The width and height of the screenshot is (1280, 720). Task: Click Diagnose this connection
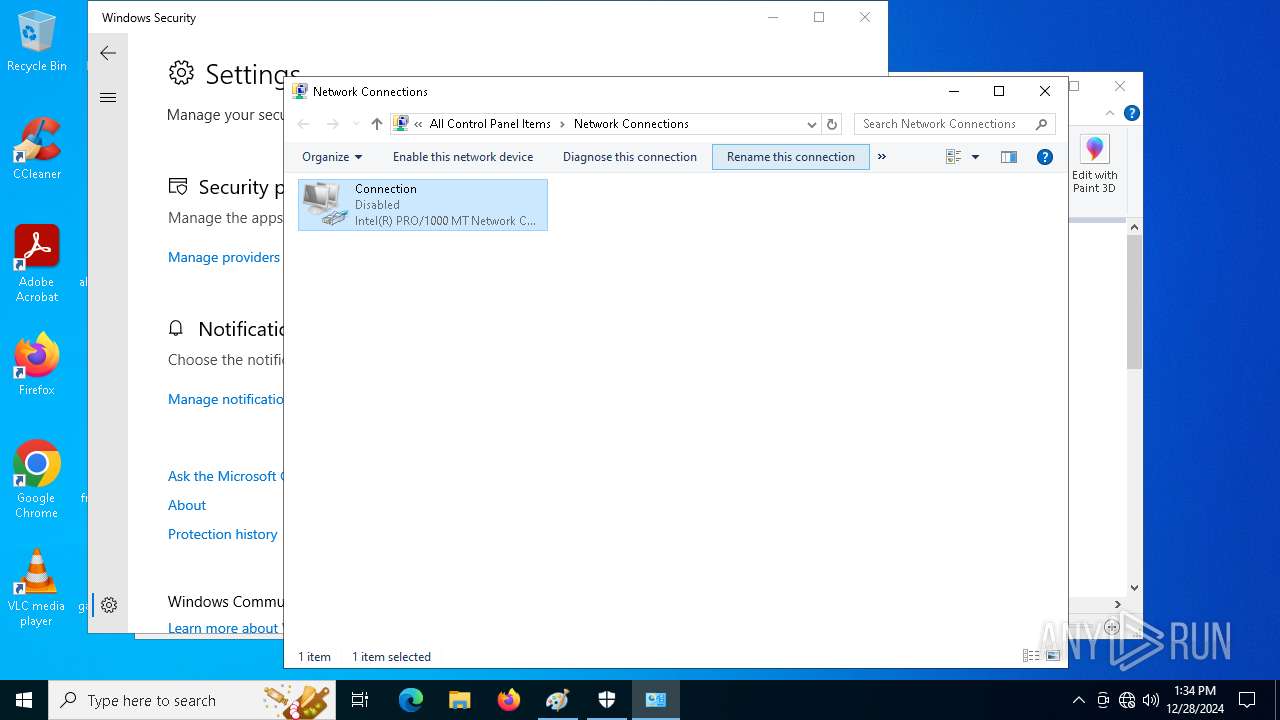[630, 157]
